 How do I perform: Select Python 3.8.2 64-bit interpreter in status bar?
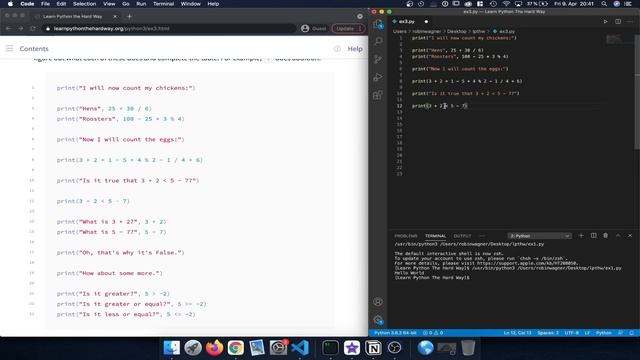[395, 333]
